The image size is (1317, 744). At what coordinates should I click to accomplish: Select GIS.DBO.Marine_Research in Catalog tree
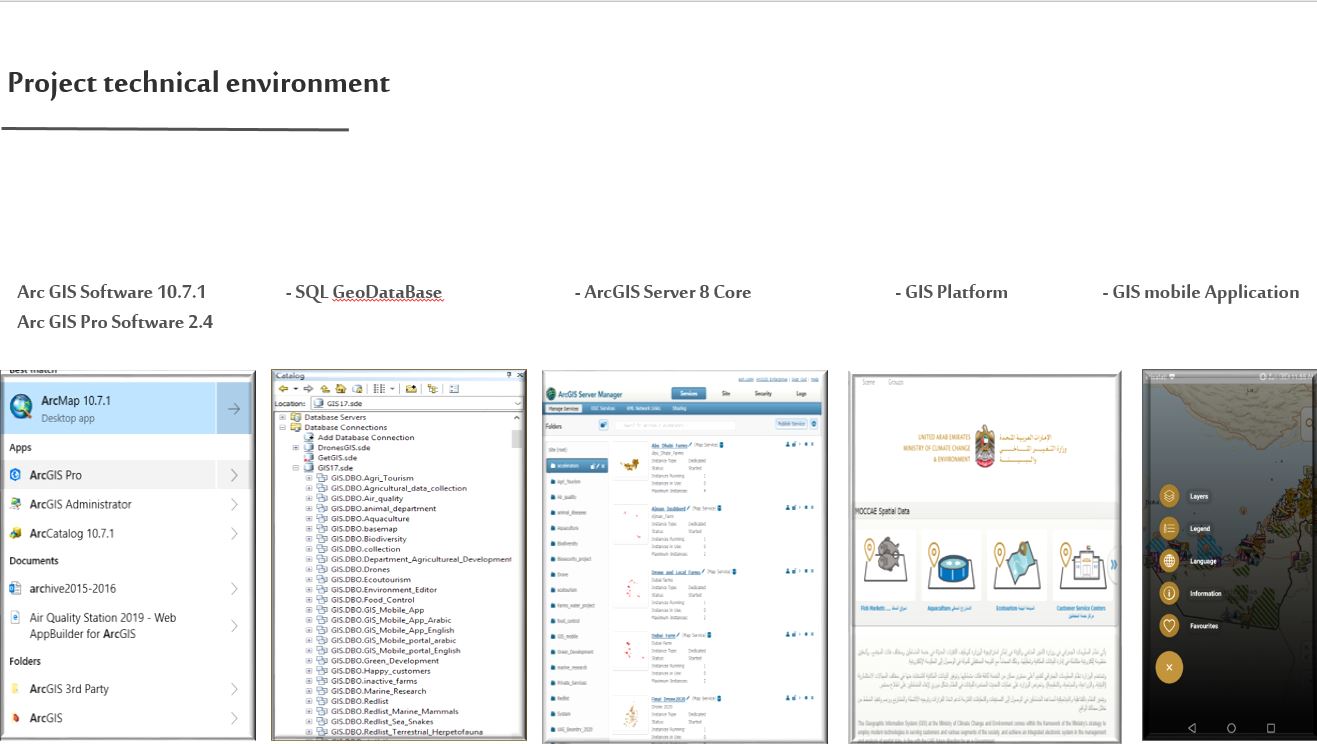pos(379,691)
